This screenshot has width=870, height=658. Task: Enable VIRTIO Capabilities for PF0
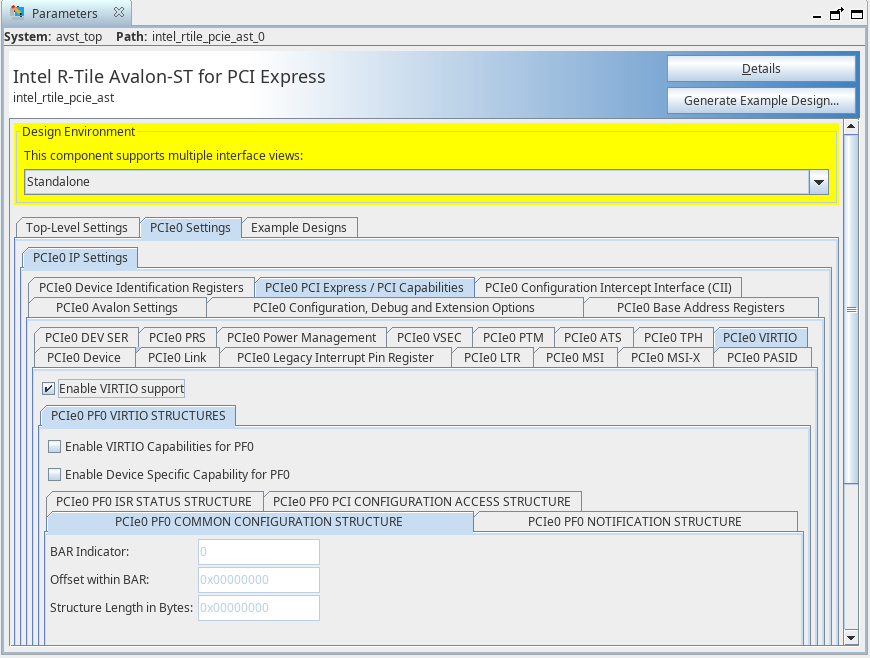click(54, 447)
